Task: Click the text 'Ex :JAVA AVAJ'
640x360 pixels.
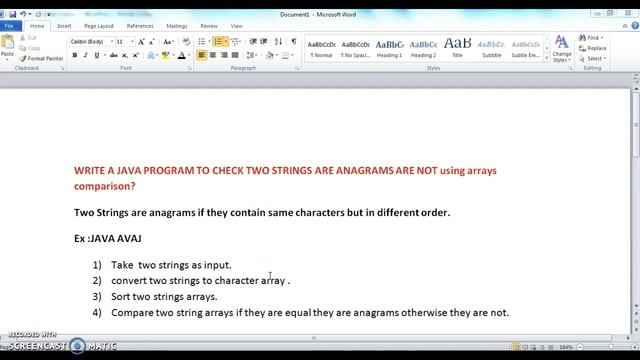Action: 108,238
